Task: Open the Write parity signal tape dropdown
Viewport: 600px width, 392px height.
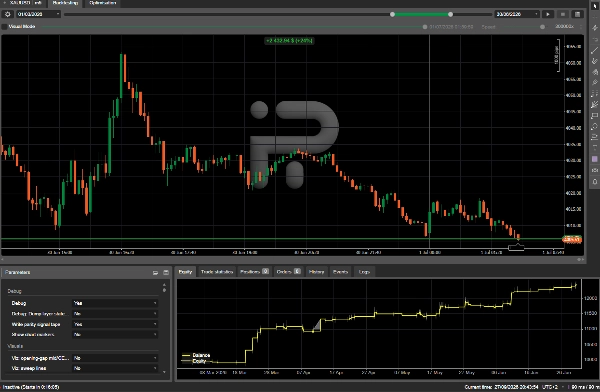Action: [x=115, y=324]
